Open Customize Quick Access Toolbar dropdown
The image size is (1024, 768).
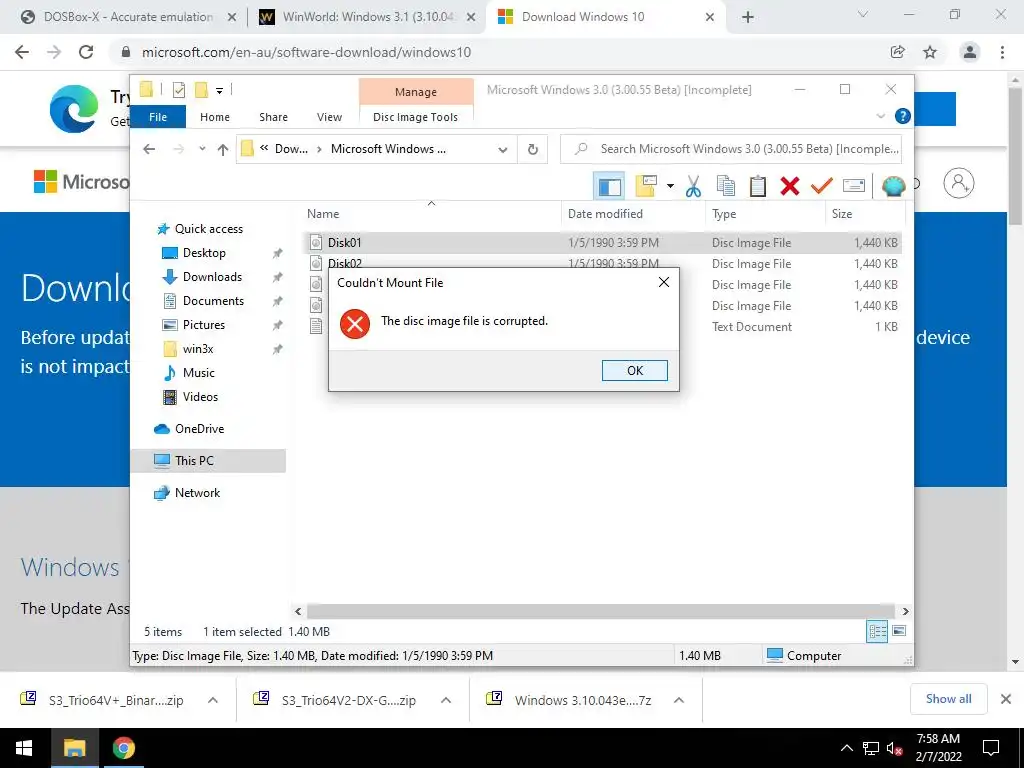219,91
